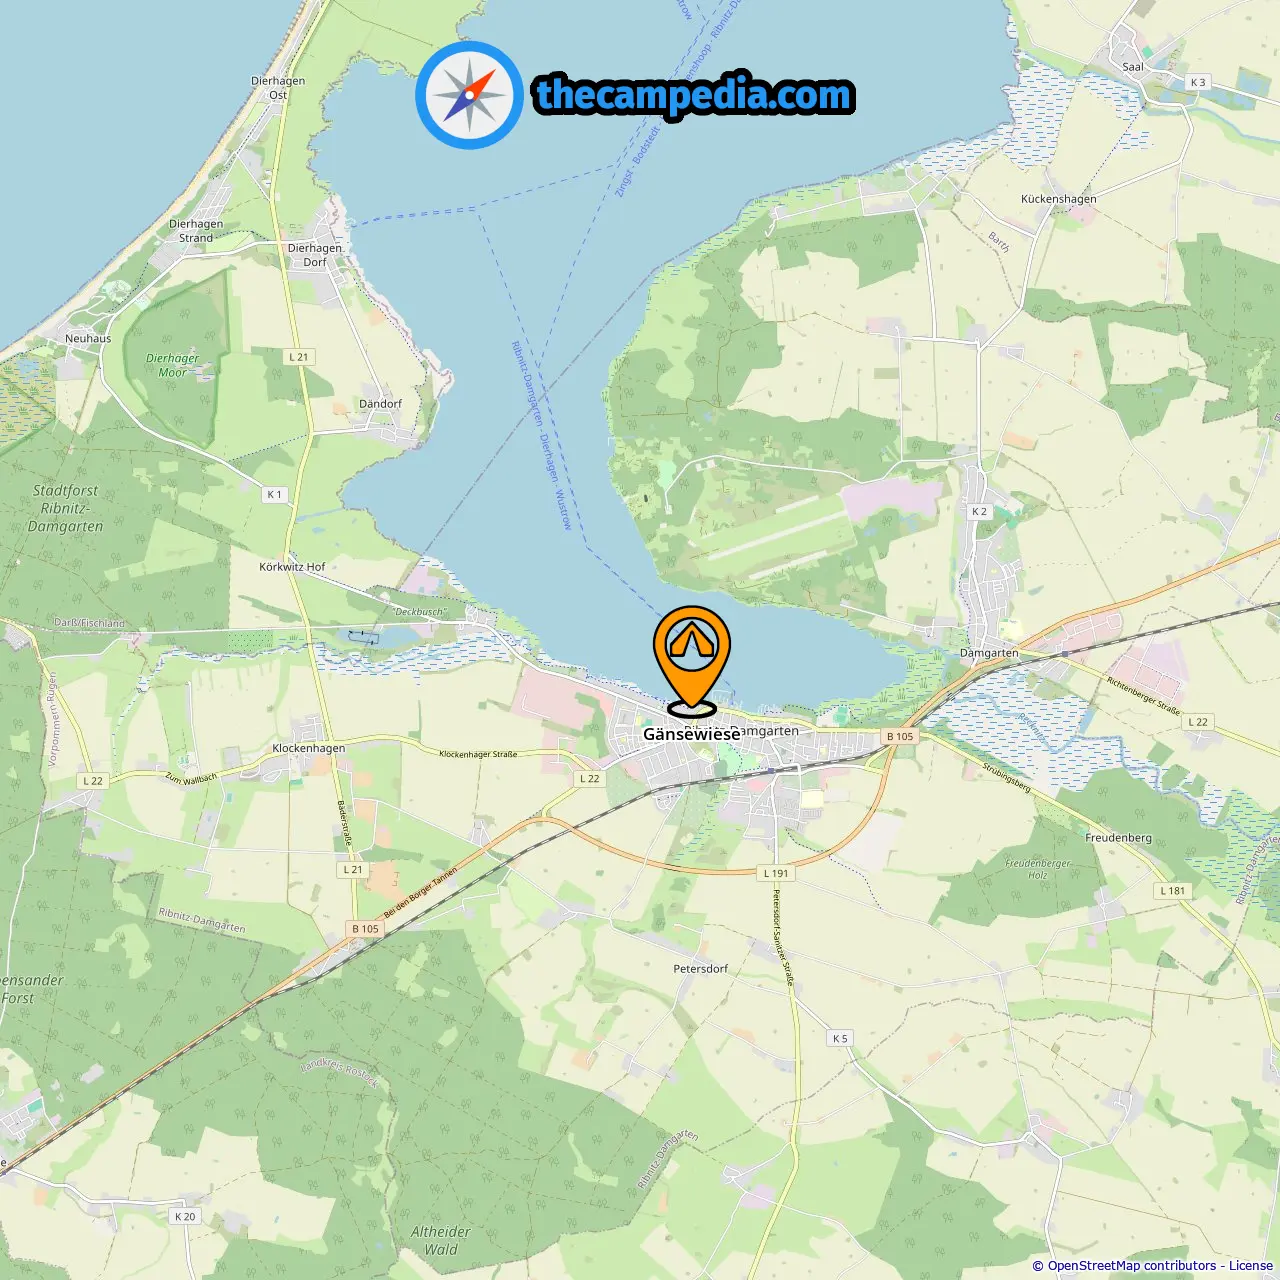1280x1280 pixels.
Task: Click the K 20 road shield
Action: click(185, 1216)
